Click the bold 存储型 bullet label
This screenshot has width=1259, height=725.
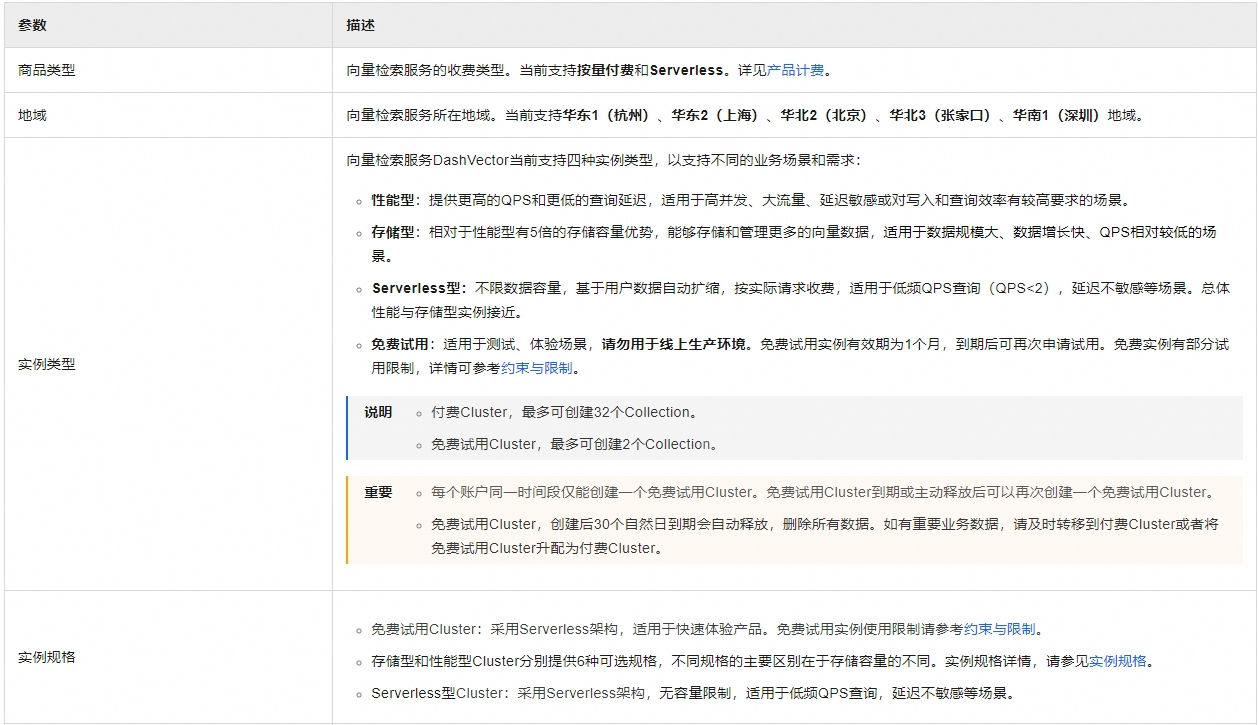(x=392, y=232)
